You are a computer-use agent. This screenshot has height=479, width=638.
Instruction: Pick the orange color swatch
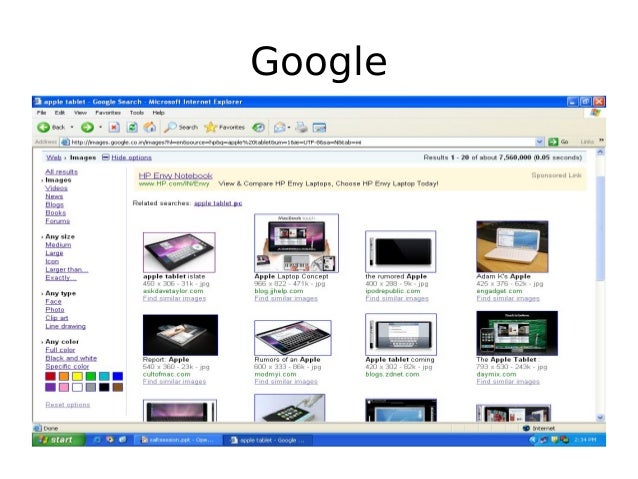(x=63, y=376)
